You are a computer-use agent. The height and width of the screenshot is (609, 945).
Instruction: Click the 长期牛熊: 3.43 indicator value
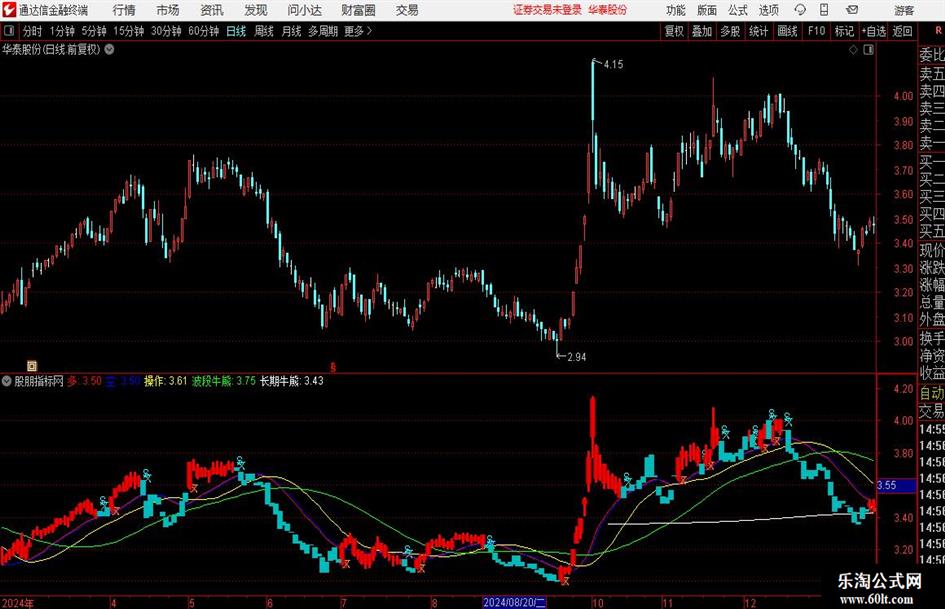click(292, 381)
